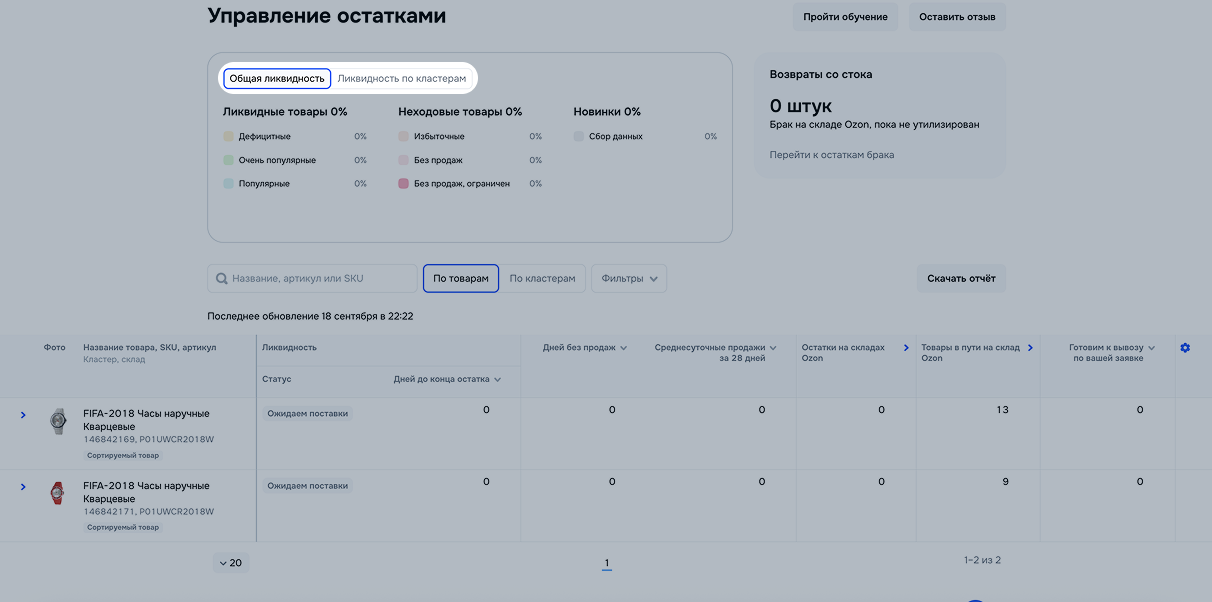The image size is (1212, 602).
Task: Change rows per page from 20
Action: (x=229, y=563)
